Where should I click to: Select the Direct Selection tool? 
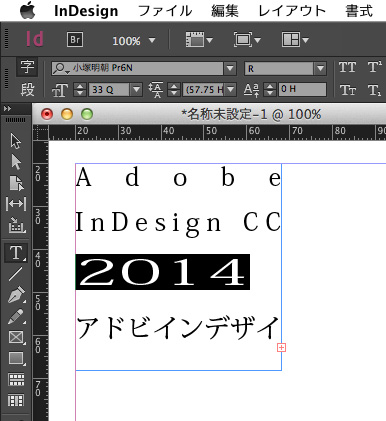(16, 162)
